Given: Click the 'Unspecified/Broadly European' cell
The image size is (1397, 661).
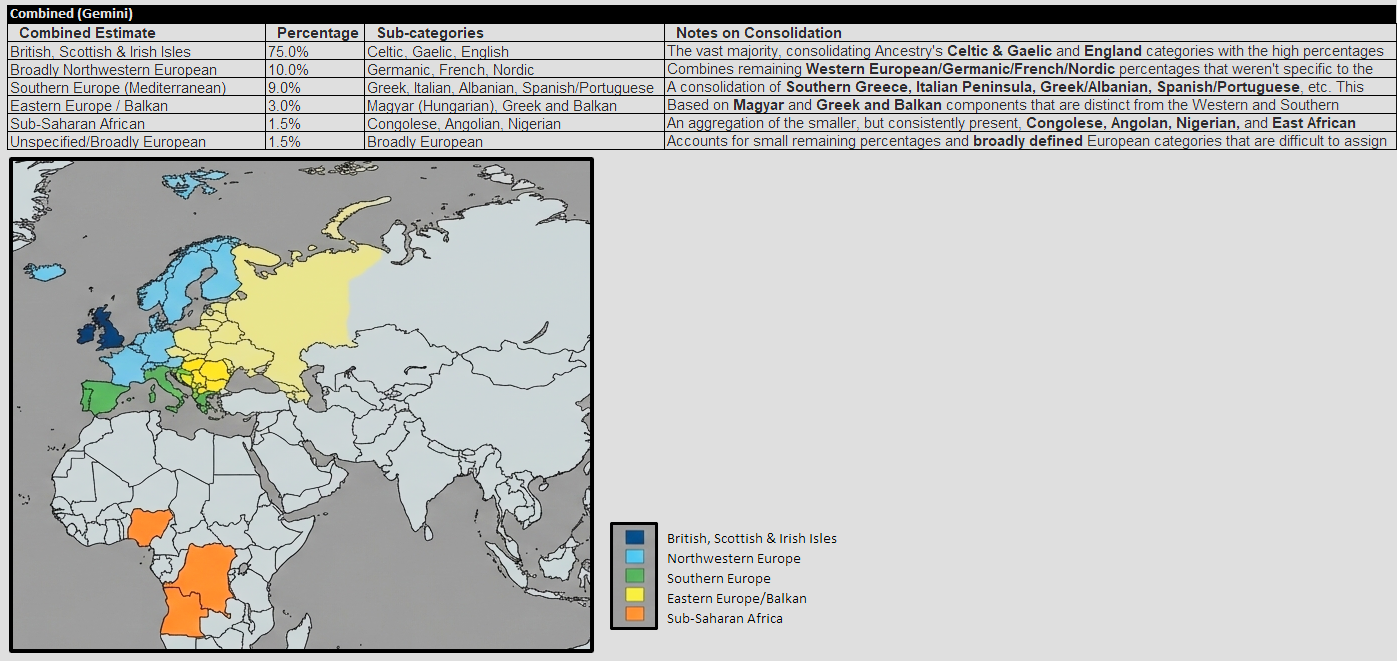Looking at the screenshot, I should (108, 142).
